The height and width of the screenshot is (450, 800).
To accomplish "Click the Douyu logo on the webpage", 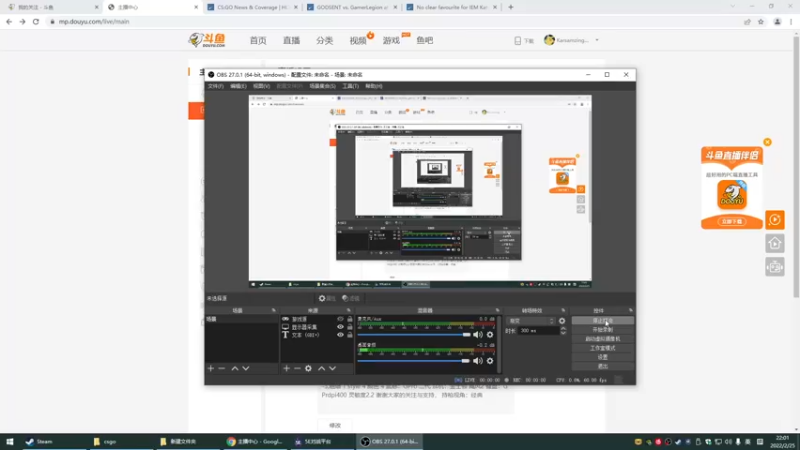I will (207, 40).
